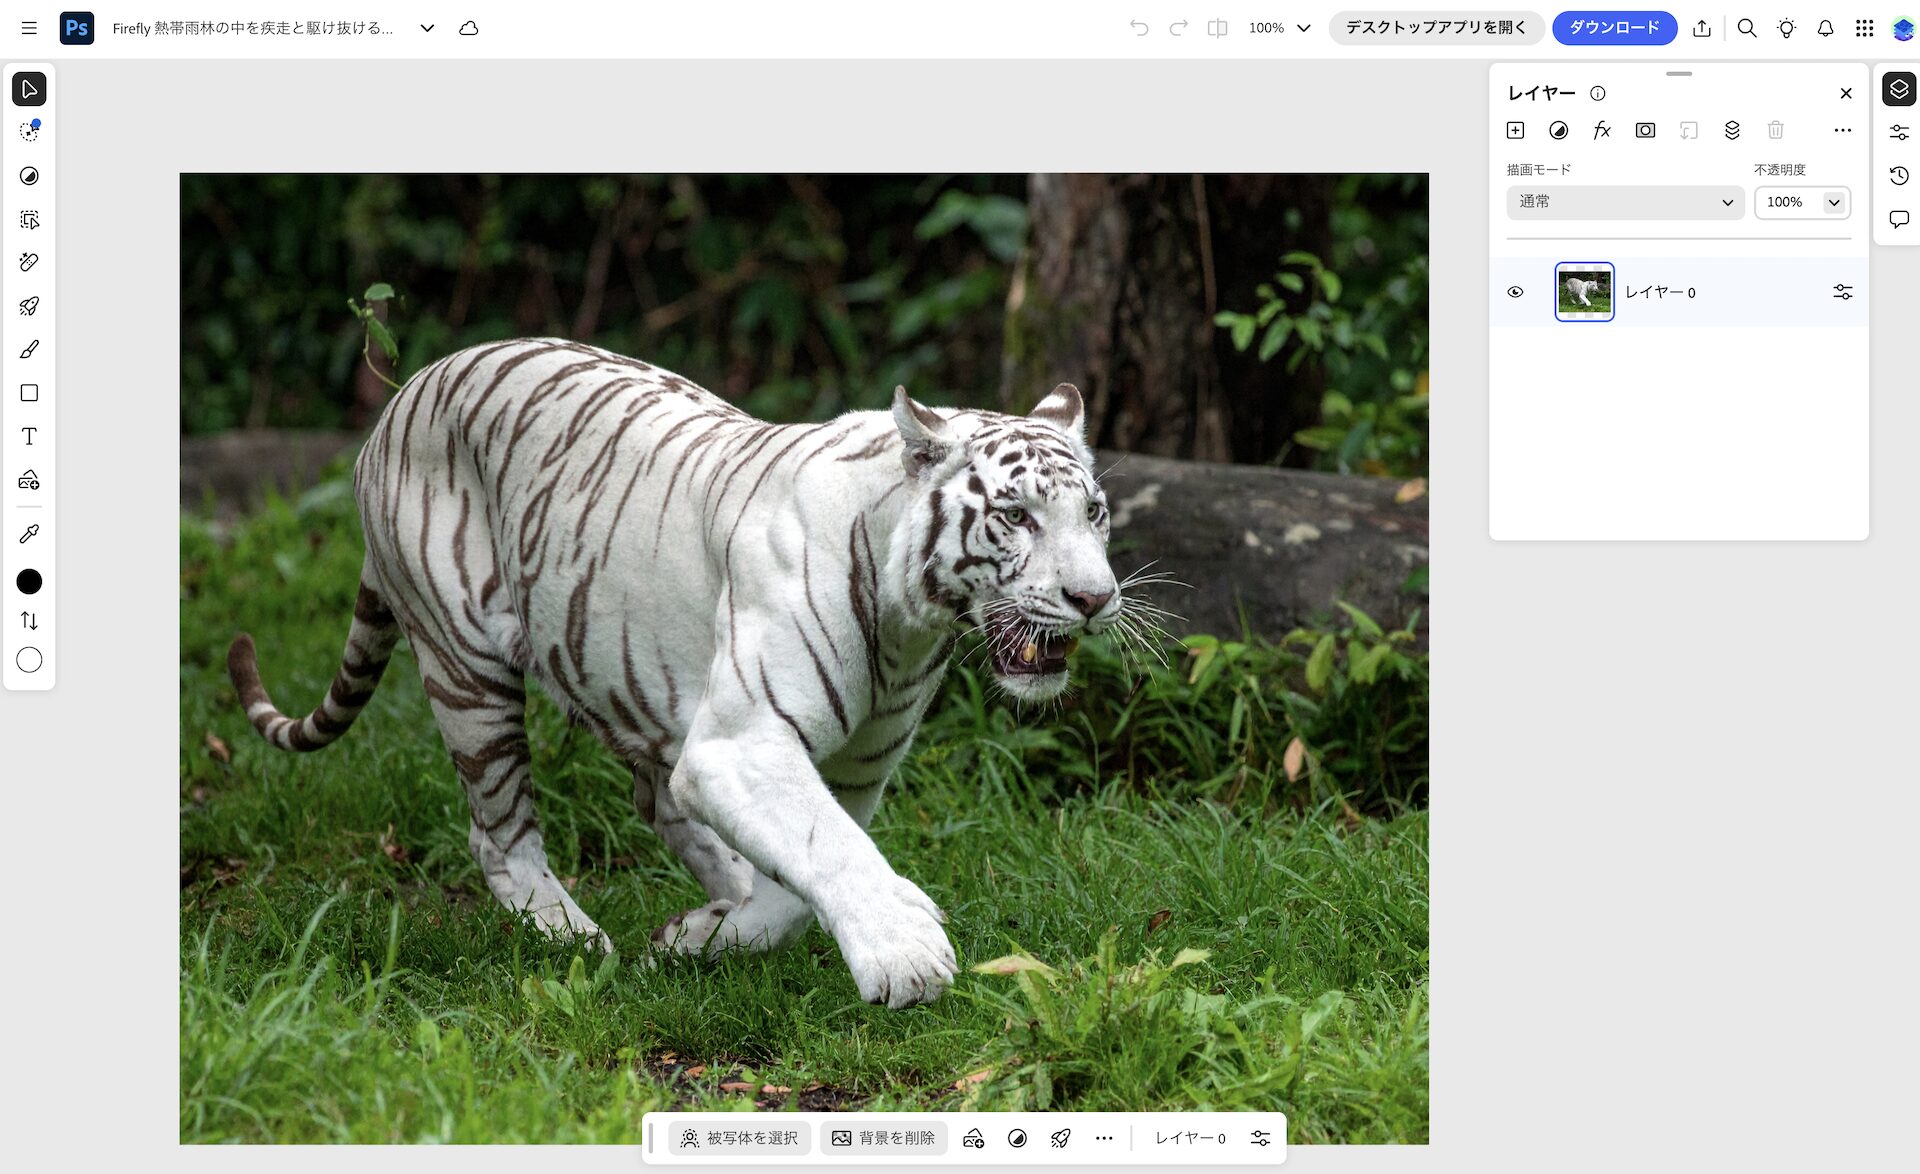Viewport: 1920px width, 1174px height.
Task: Select the Type tool
Action: pyautogui.click(x=29, y=436)
